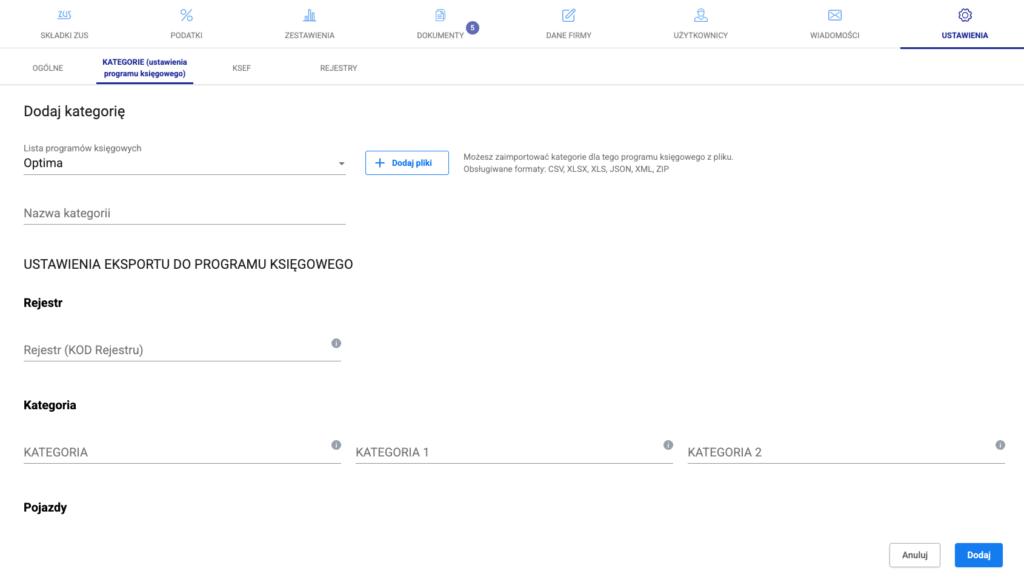Open Dokumenty with badge 5
The height and width of the screenshot is (583, 1024).
coord(440,16)
